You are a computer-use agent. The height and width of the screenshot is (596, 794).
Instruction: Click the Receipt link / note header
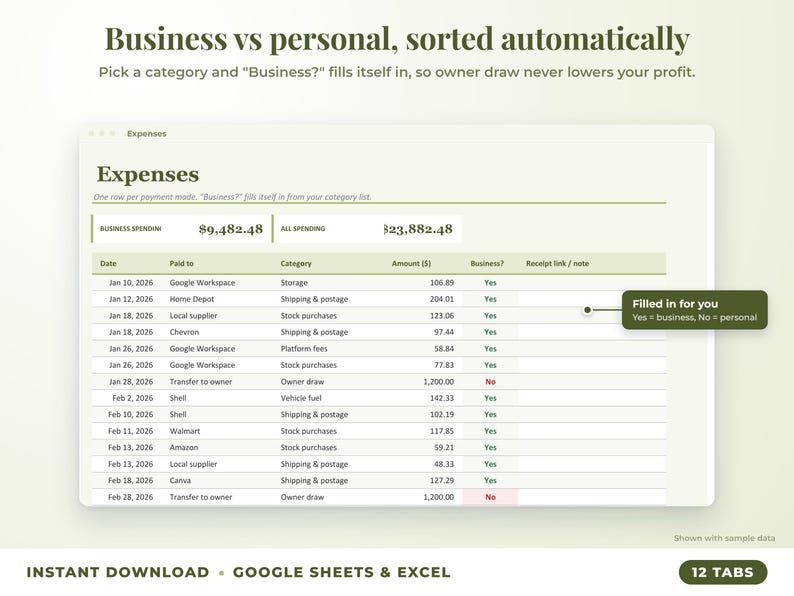point(557,263)
